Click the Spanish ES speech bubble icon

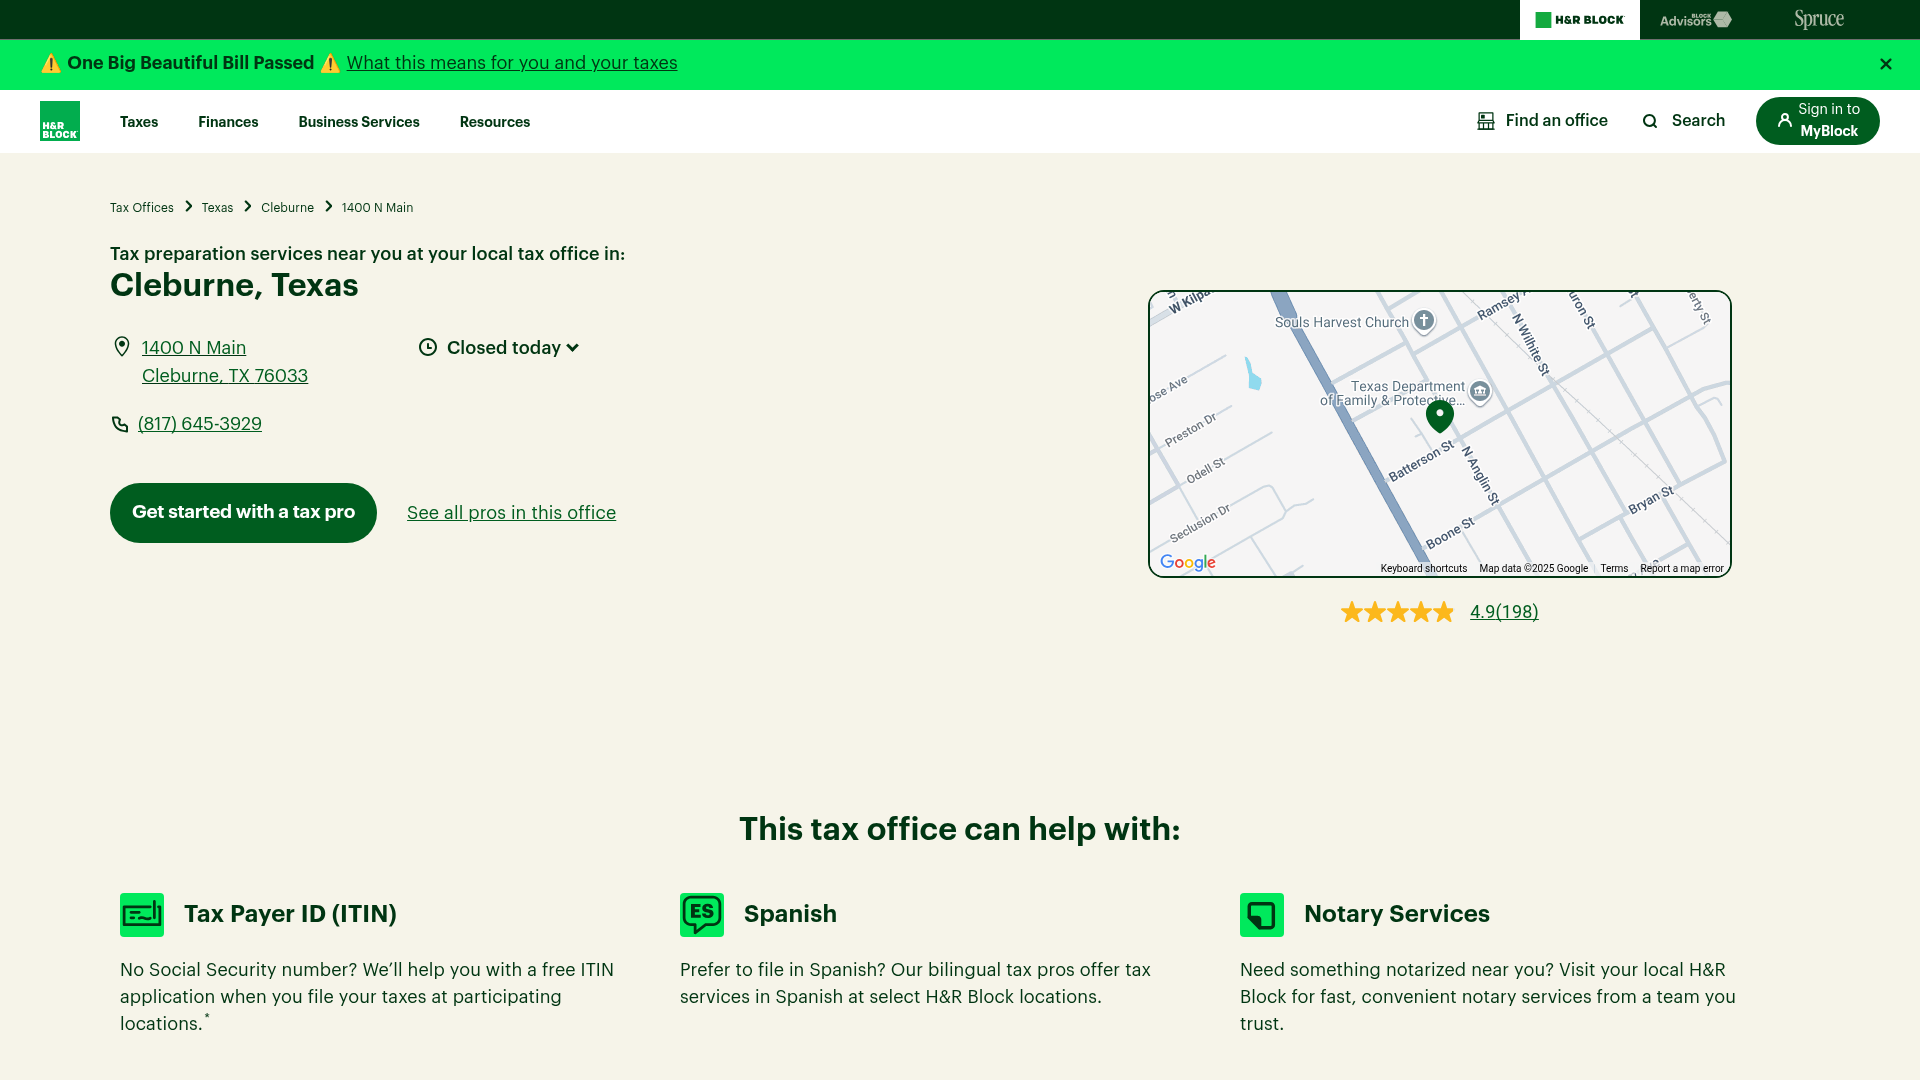pyautogui.click(x=702, y=915)
